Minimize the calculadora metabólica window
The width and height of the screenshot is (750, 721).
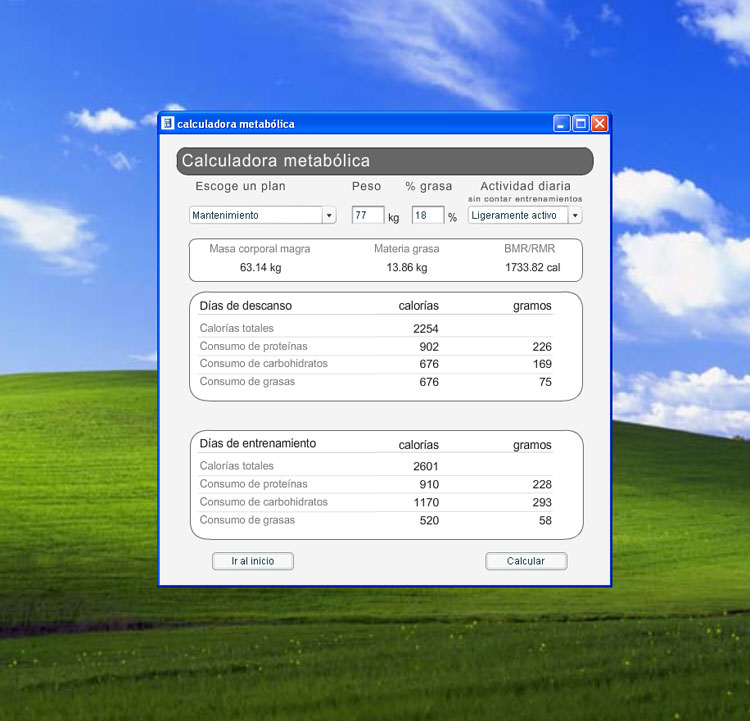(562, 124)
